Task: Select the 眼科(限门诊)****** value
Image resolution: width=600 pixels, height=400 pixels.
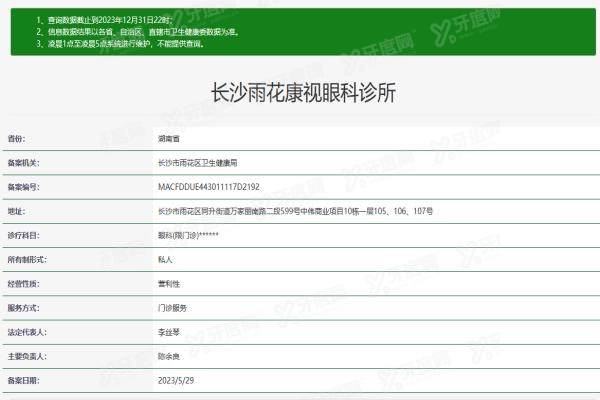Action: click(x=188, y=235)
